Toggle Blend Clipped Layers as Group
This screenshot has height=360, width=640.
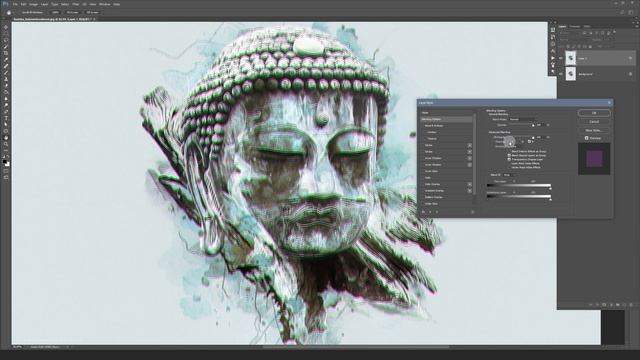[x=509, y=156]
